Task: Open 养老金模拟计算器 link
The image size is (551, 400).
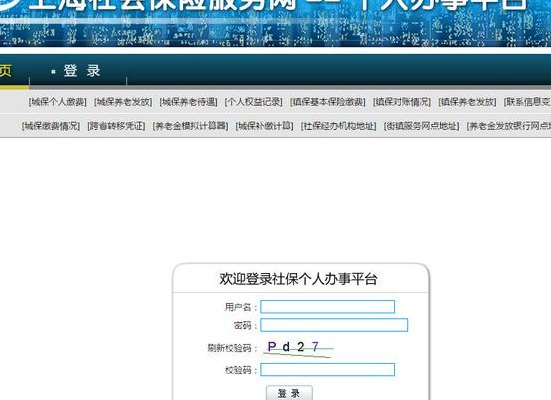Action: point(190,126)
